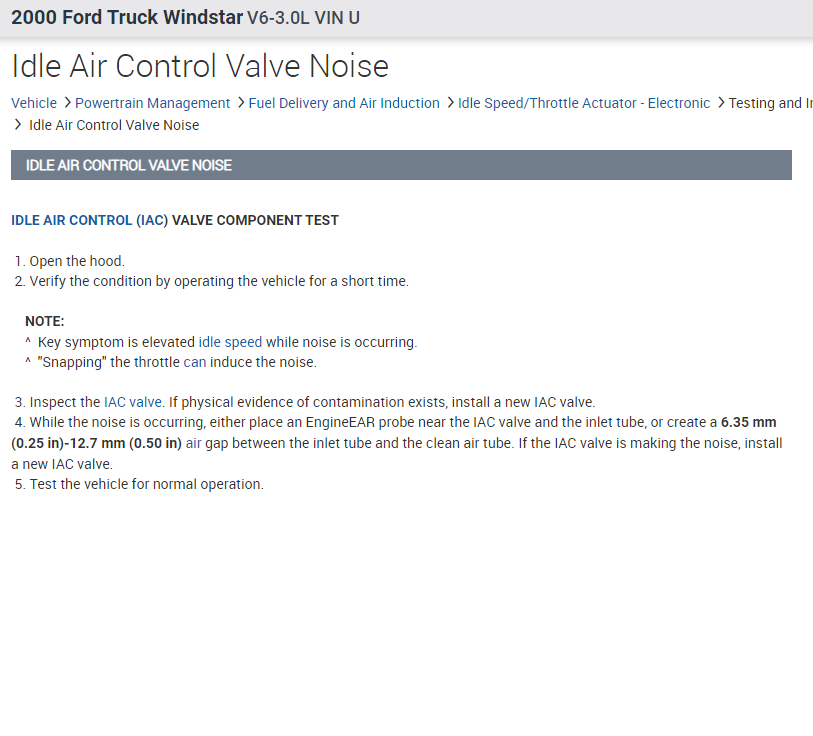The width and height of the screenshot is (813, 736).
Task: Click the chevron right after Powertrain Management
Action: [240, 103]
